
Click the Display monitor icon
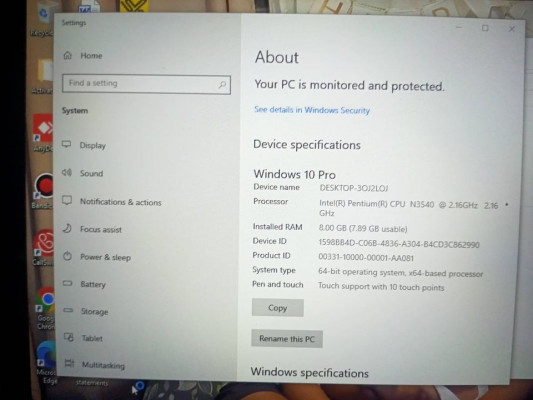click(x=67, y=144)
